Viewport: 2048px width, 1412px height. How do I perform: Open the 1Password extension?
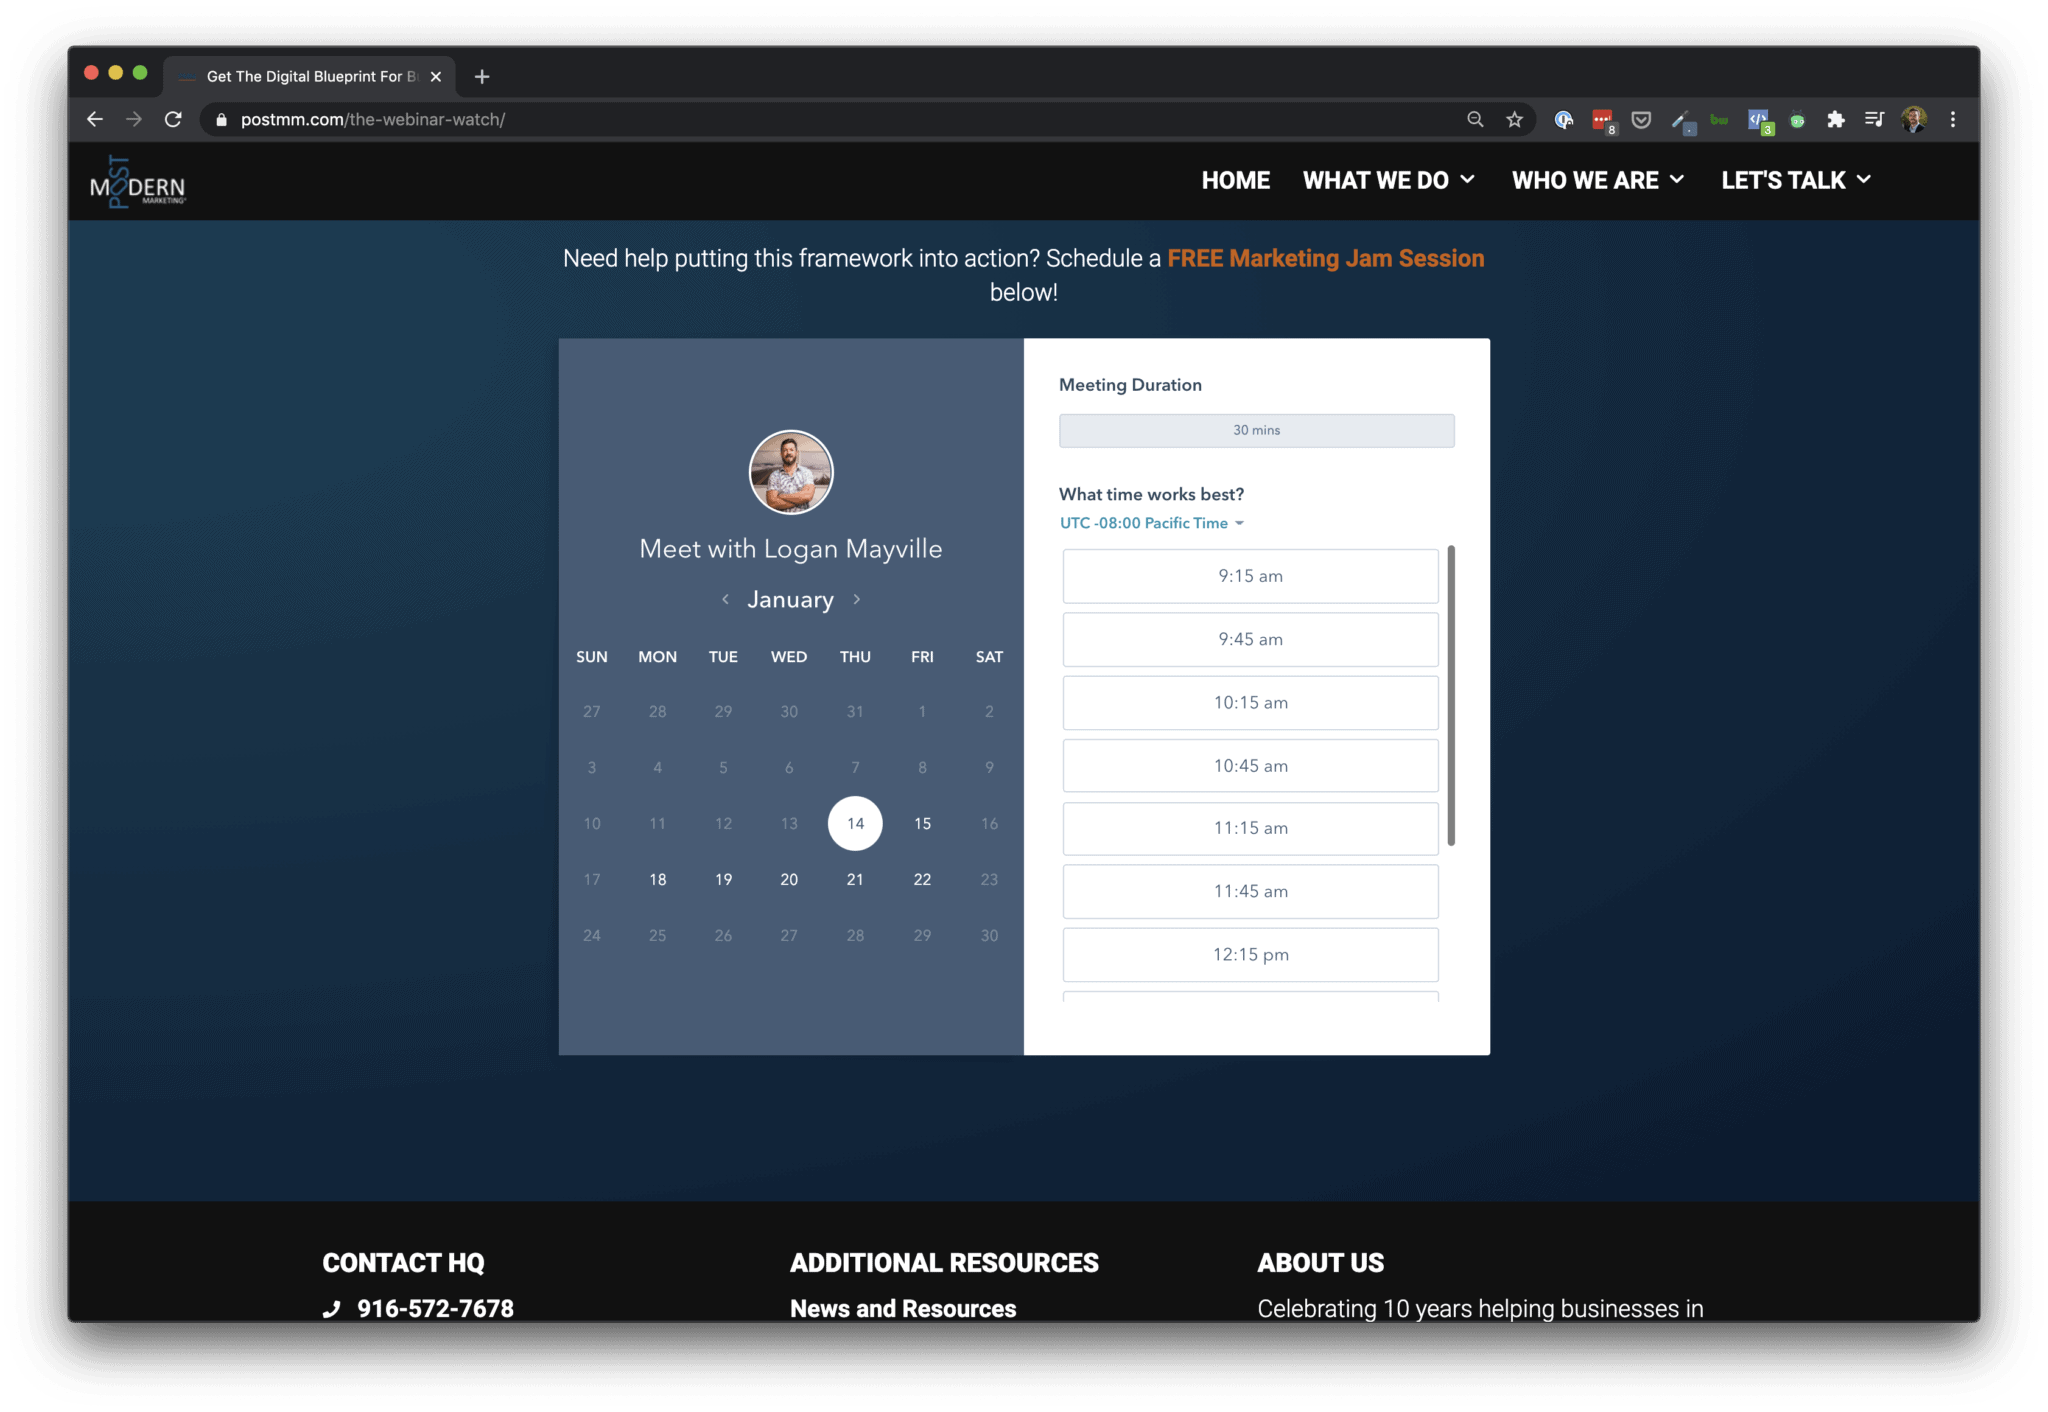(1564, 120)
